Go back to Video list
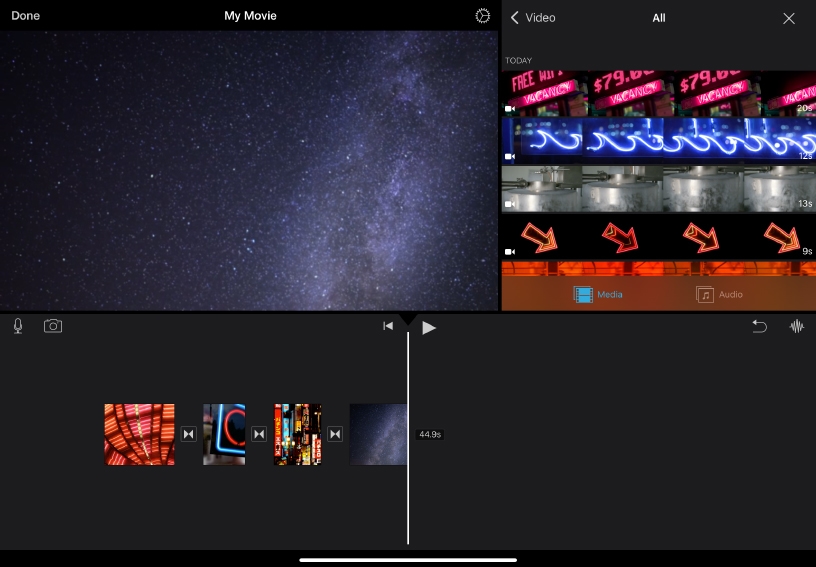Viewport: 816px width, 567px height. pyautogui.click(x=532, y=18)
